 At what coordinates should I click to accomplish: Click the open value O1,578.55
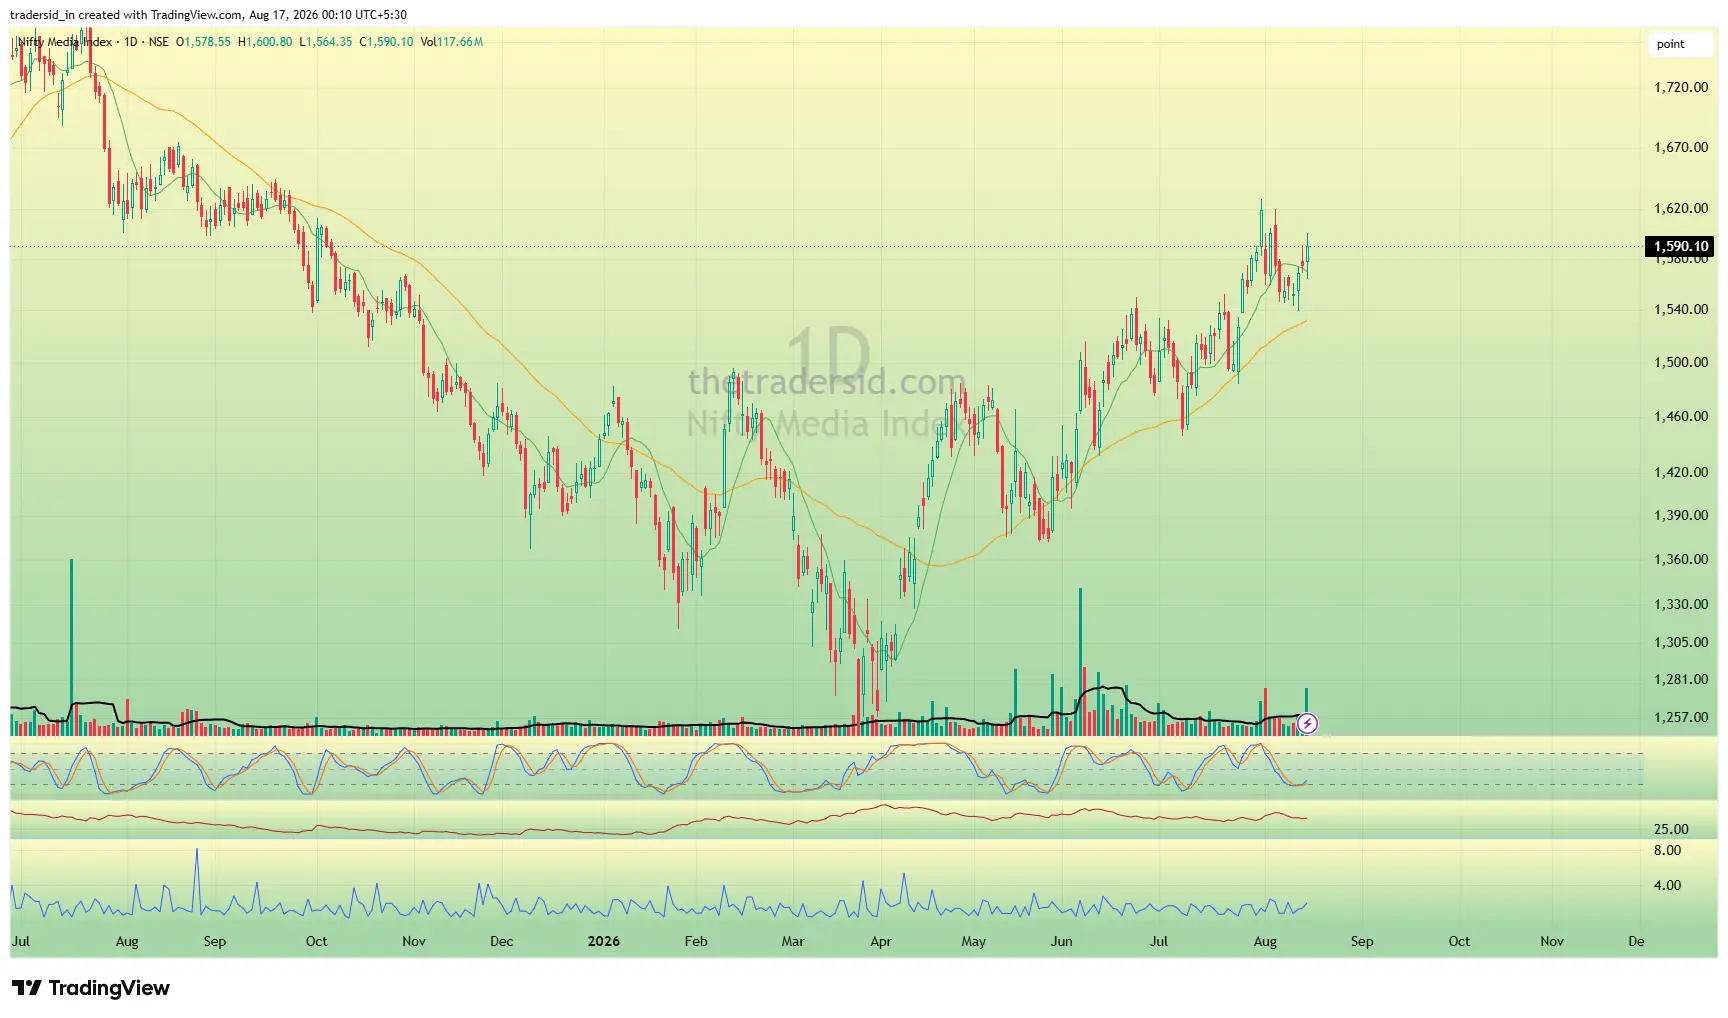coord(203,42)
